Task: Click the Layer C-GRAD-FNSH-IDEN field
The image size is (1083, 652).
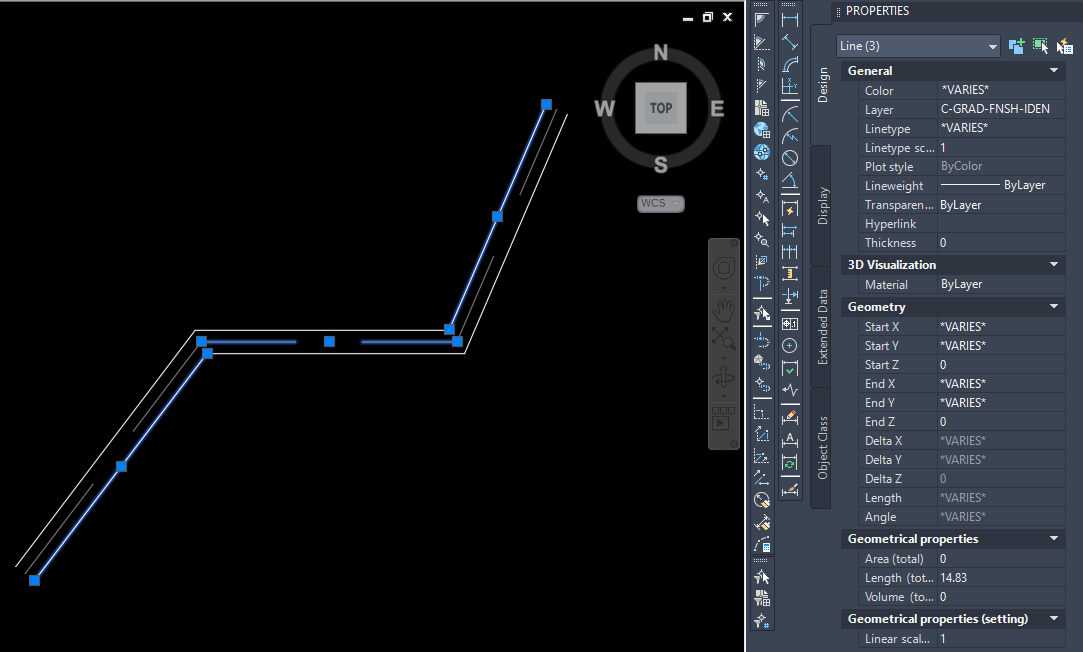Action: click(1000, 109)
